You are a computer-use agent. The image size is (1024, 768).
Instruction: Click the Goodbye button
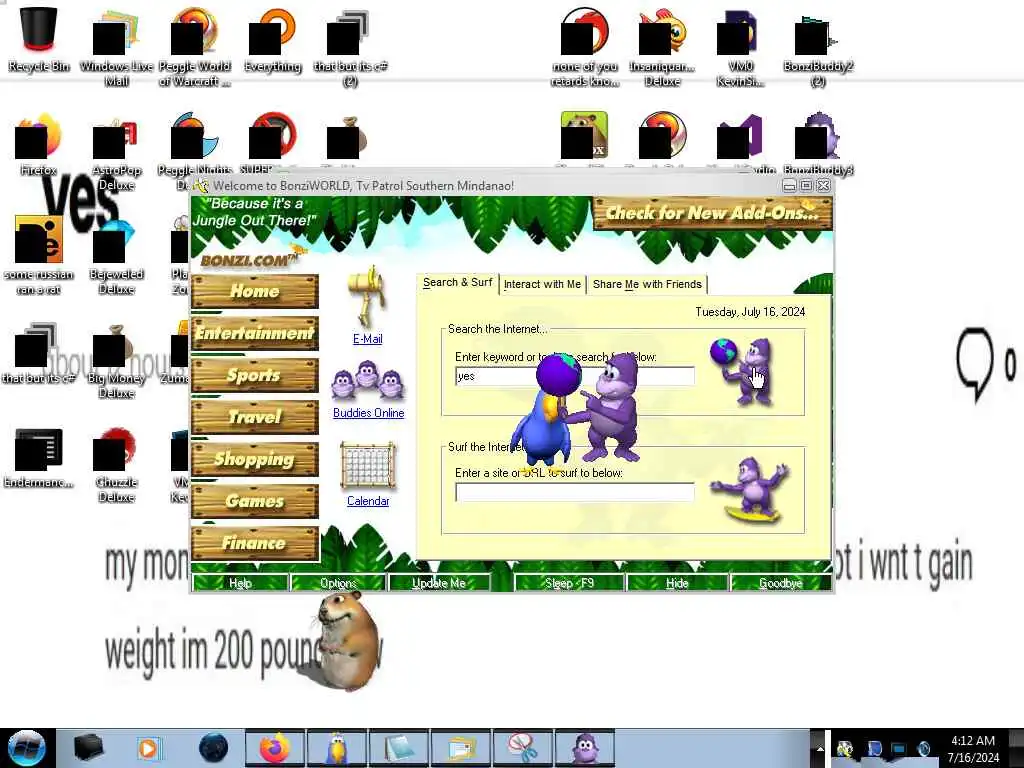pos(780,583)
